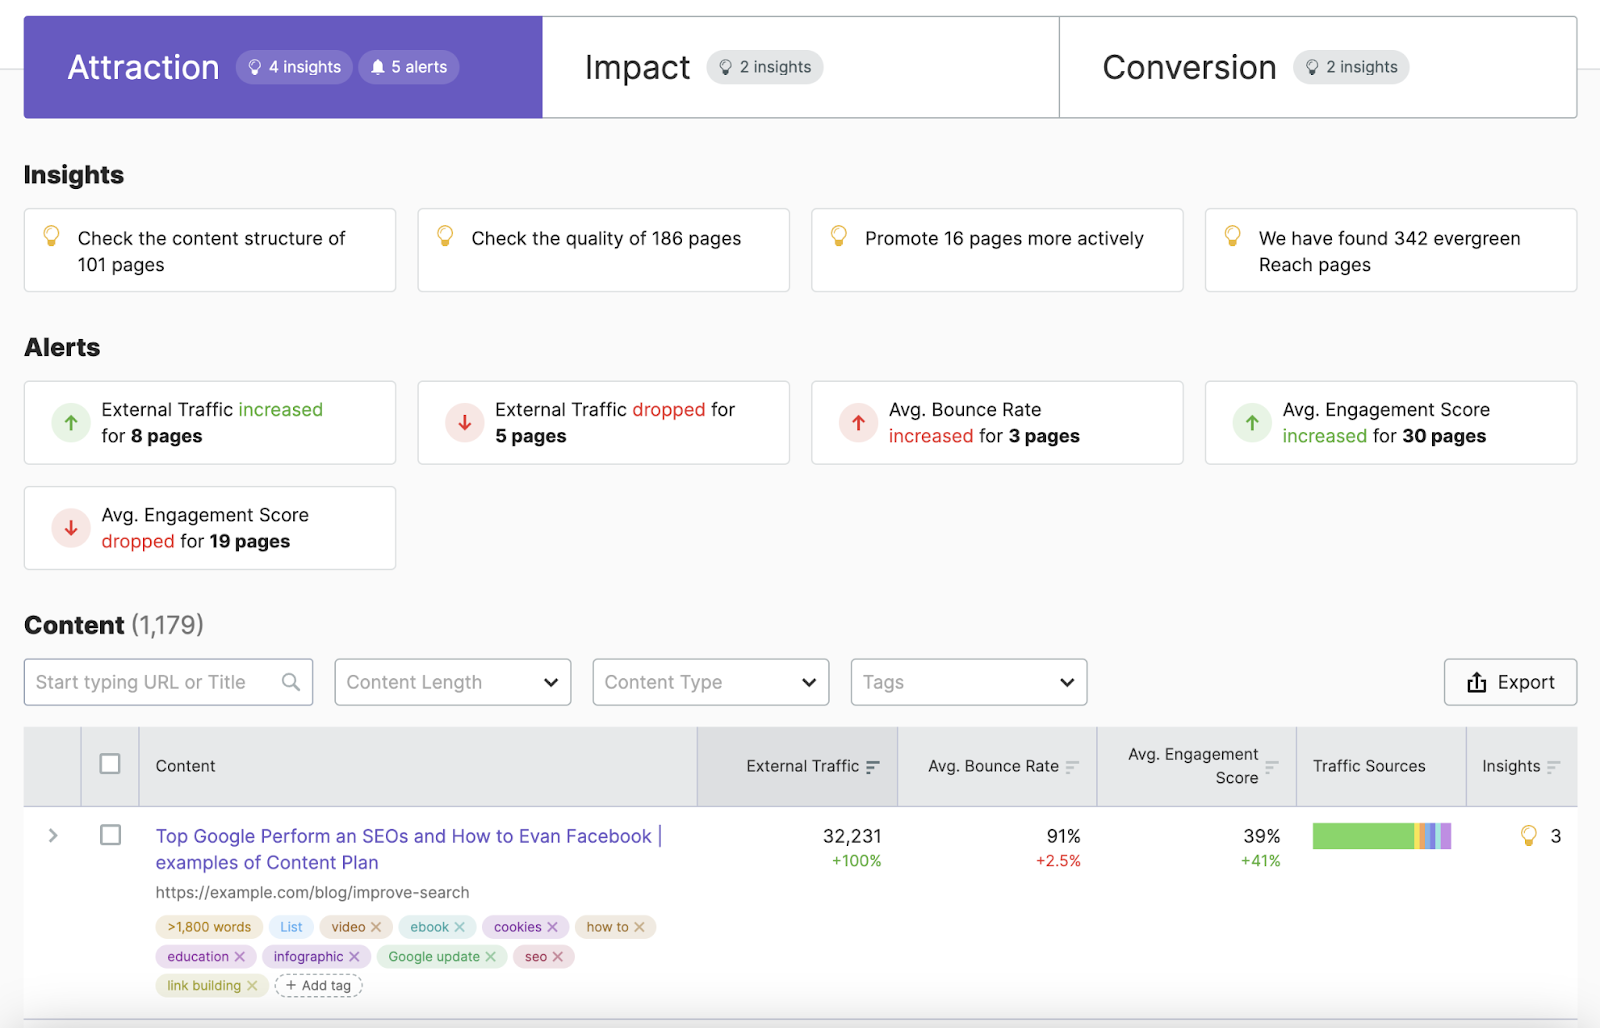This screenshot has width=1600, height=1028.
Task: Click the red down arrow on Engagement Score dropped alert
Action: coord(70,527)
